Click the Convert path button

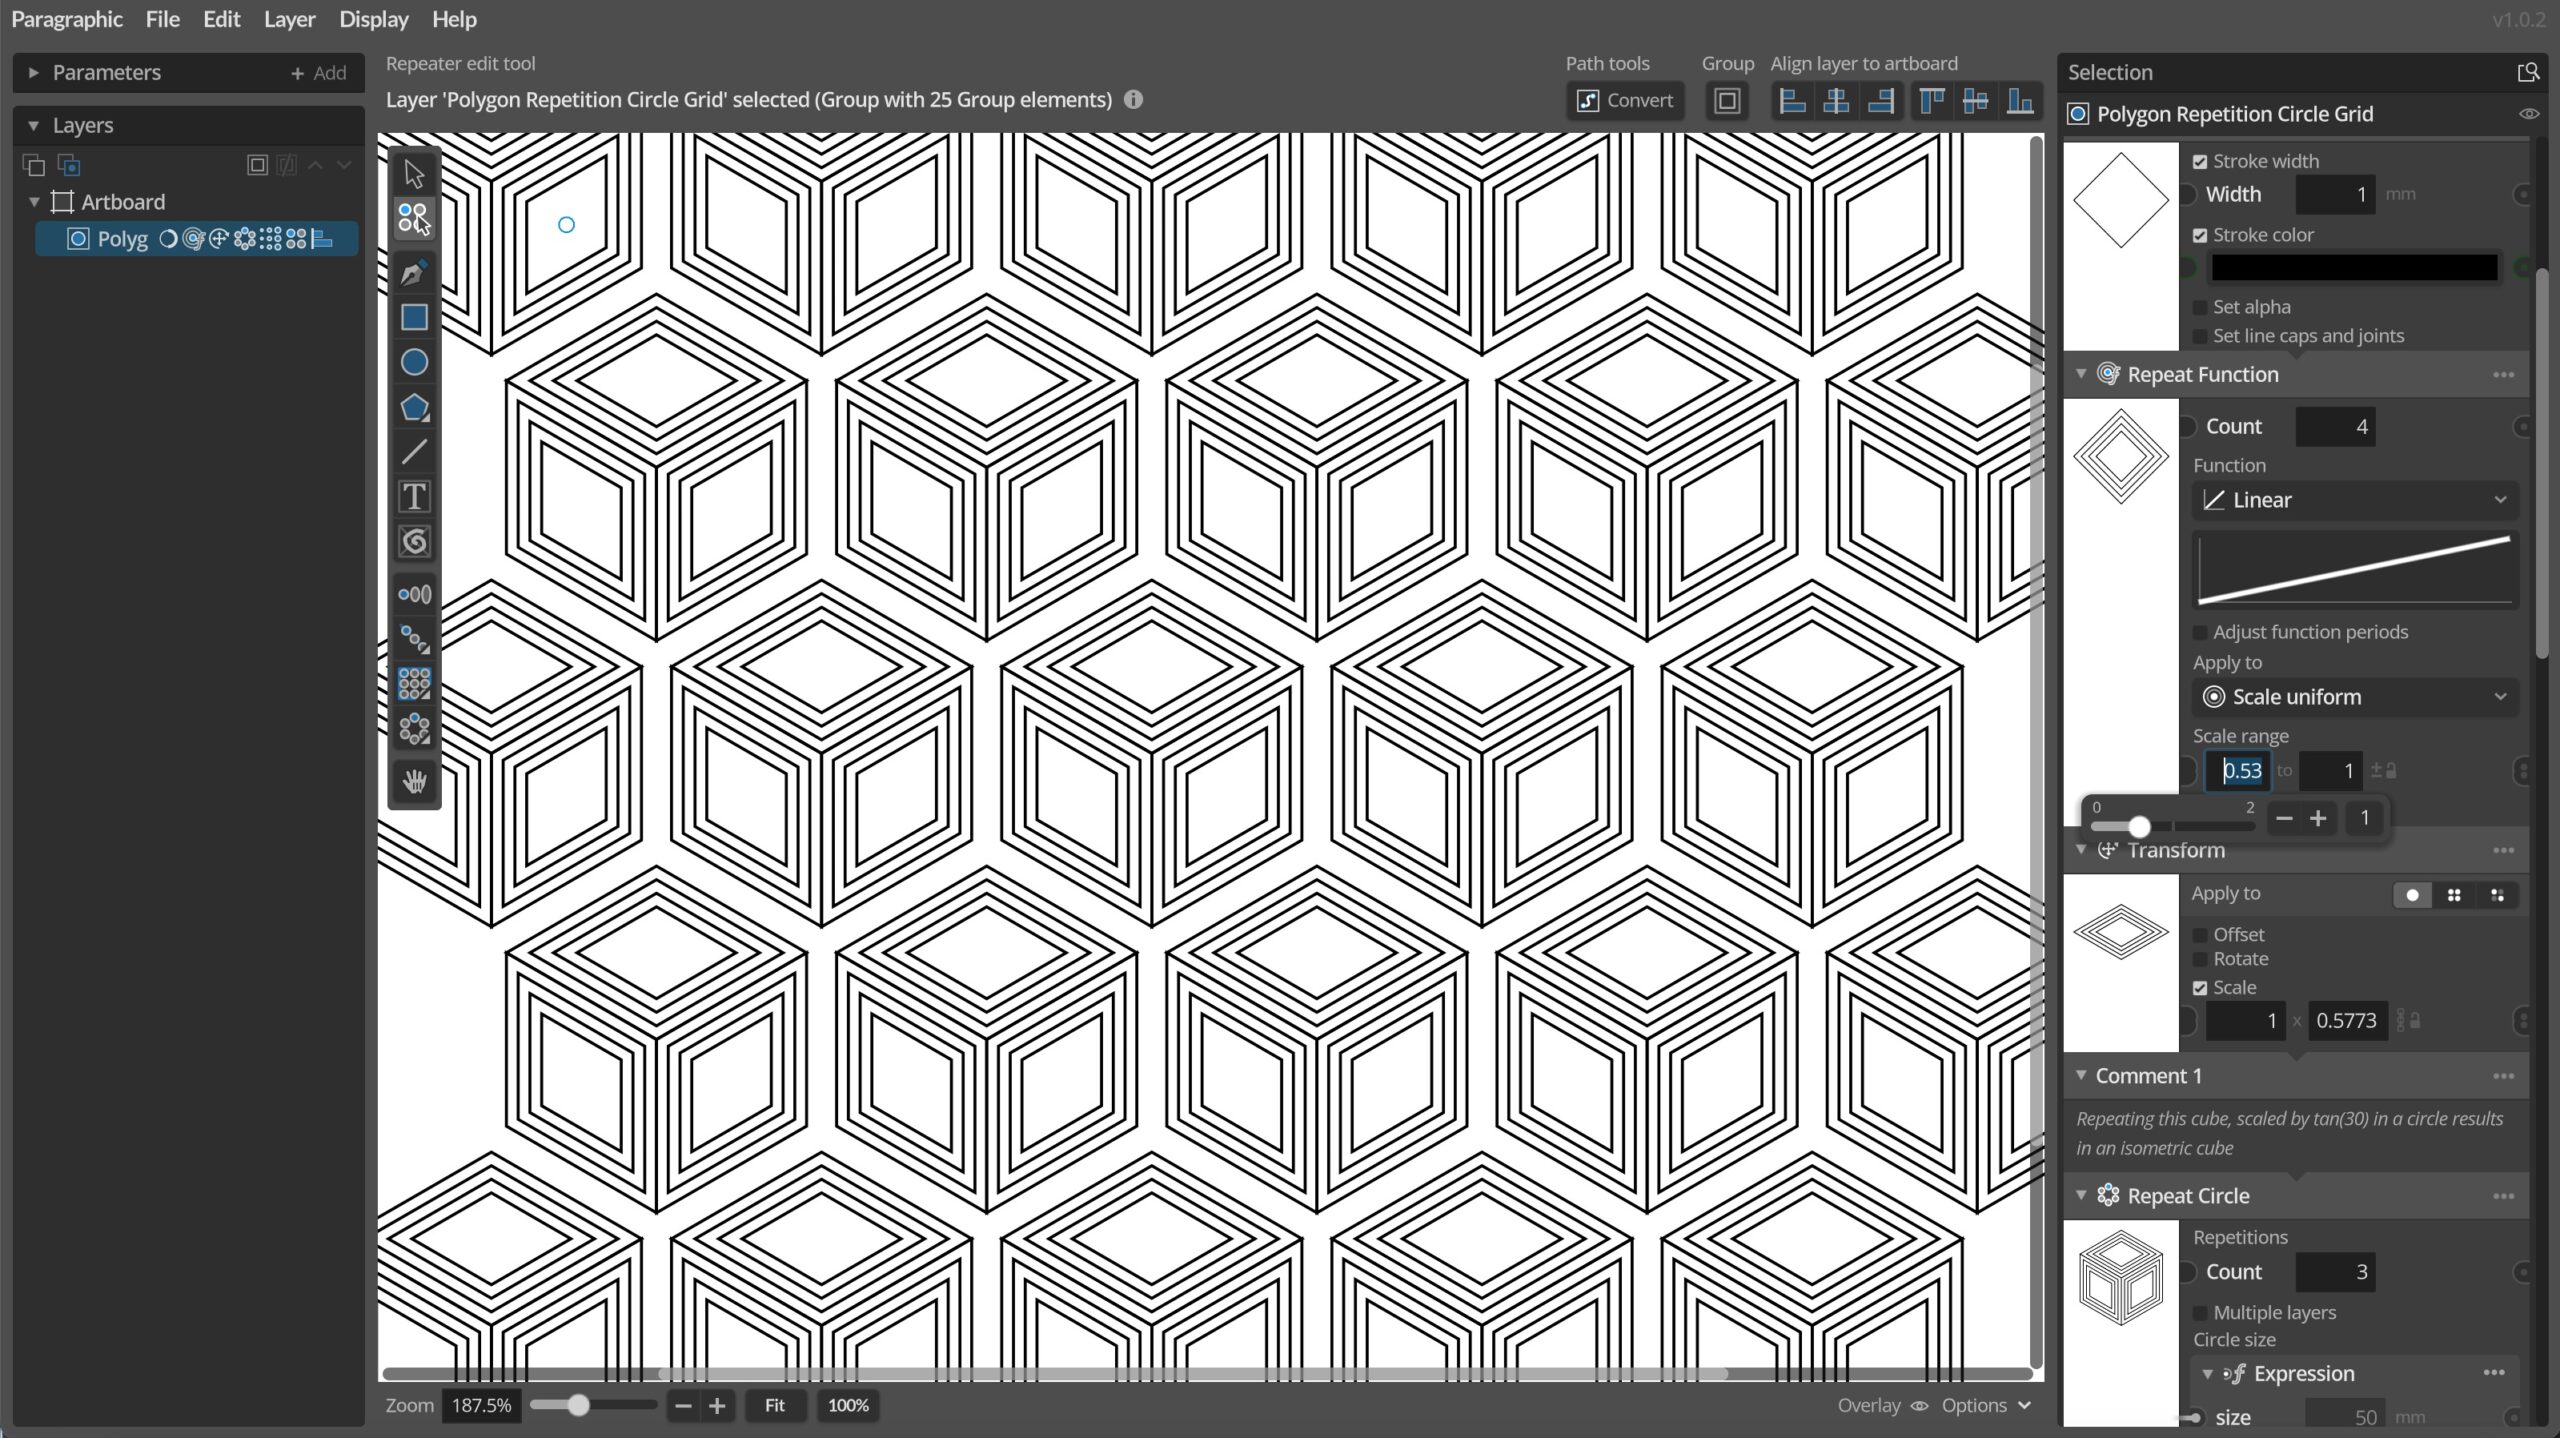[x=1625, y=101]
